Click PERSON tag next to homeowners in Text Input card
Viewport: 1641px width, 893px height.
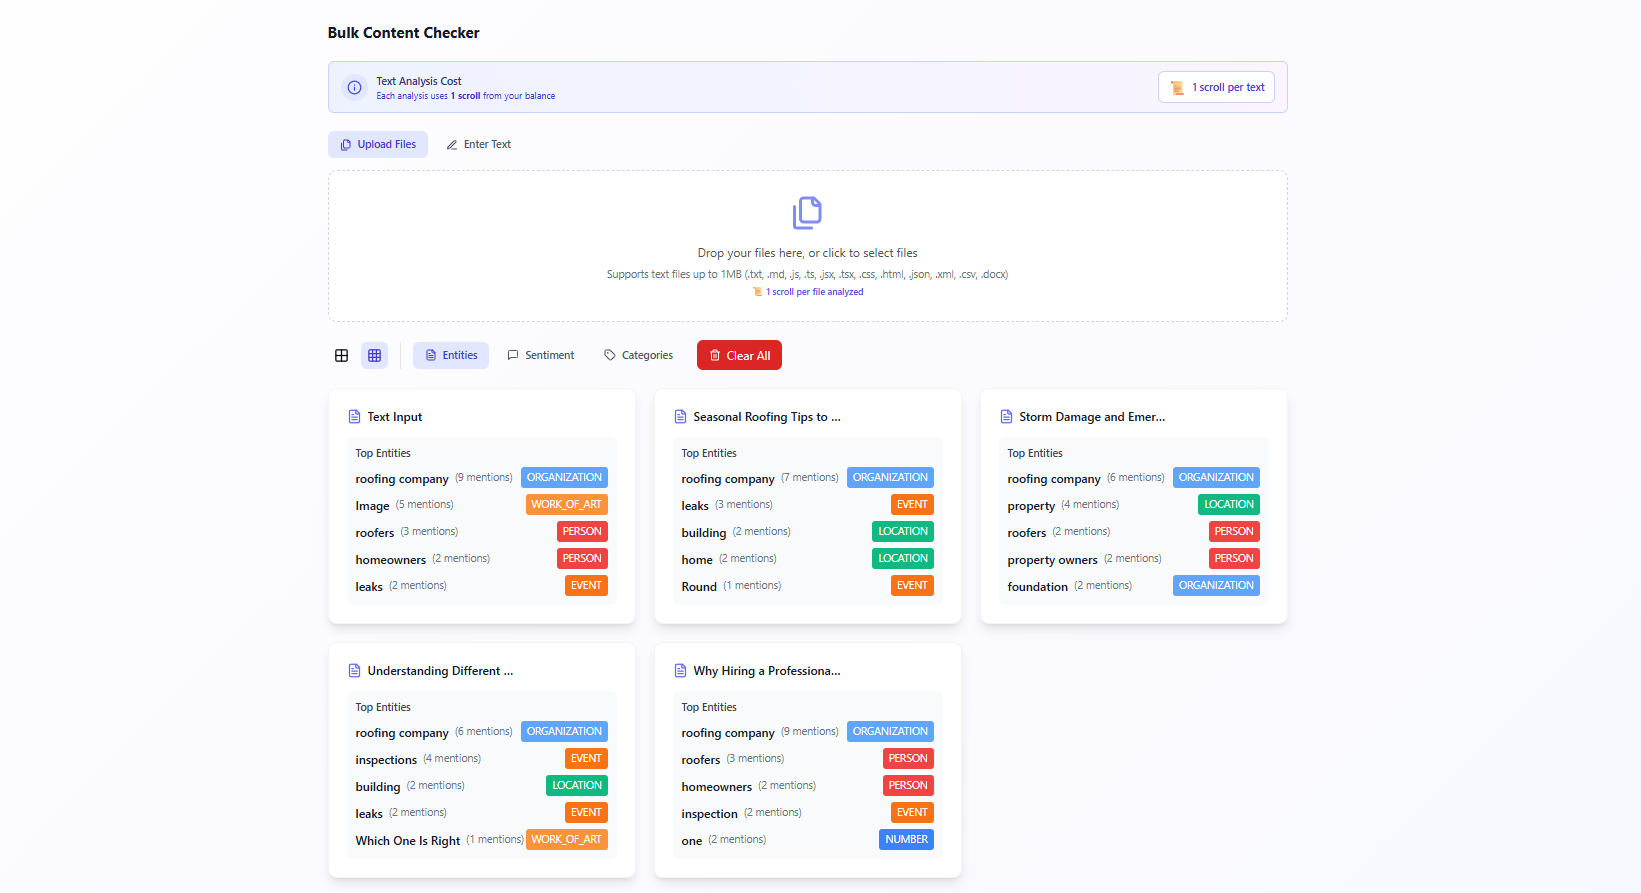coord(582,559)
